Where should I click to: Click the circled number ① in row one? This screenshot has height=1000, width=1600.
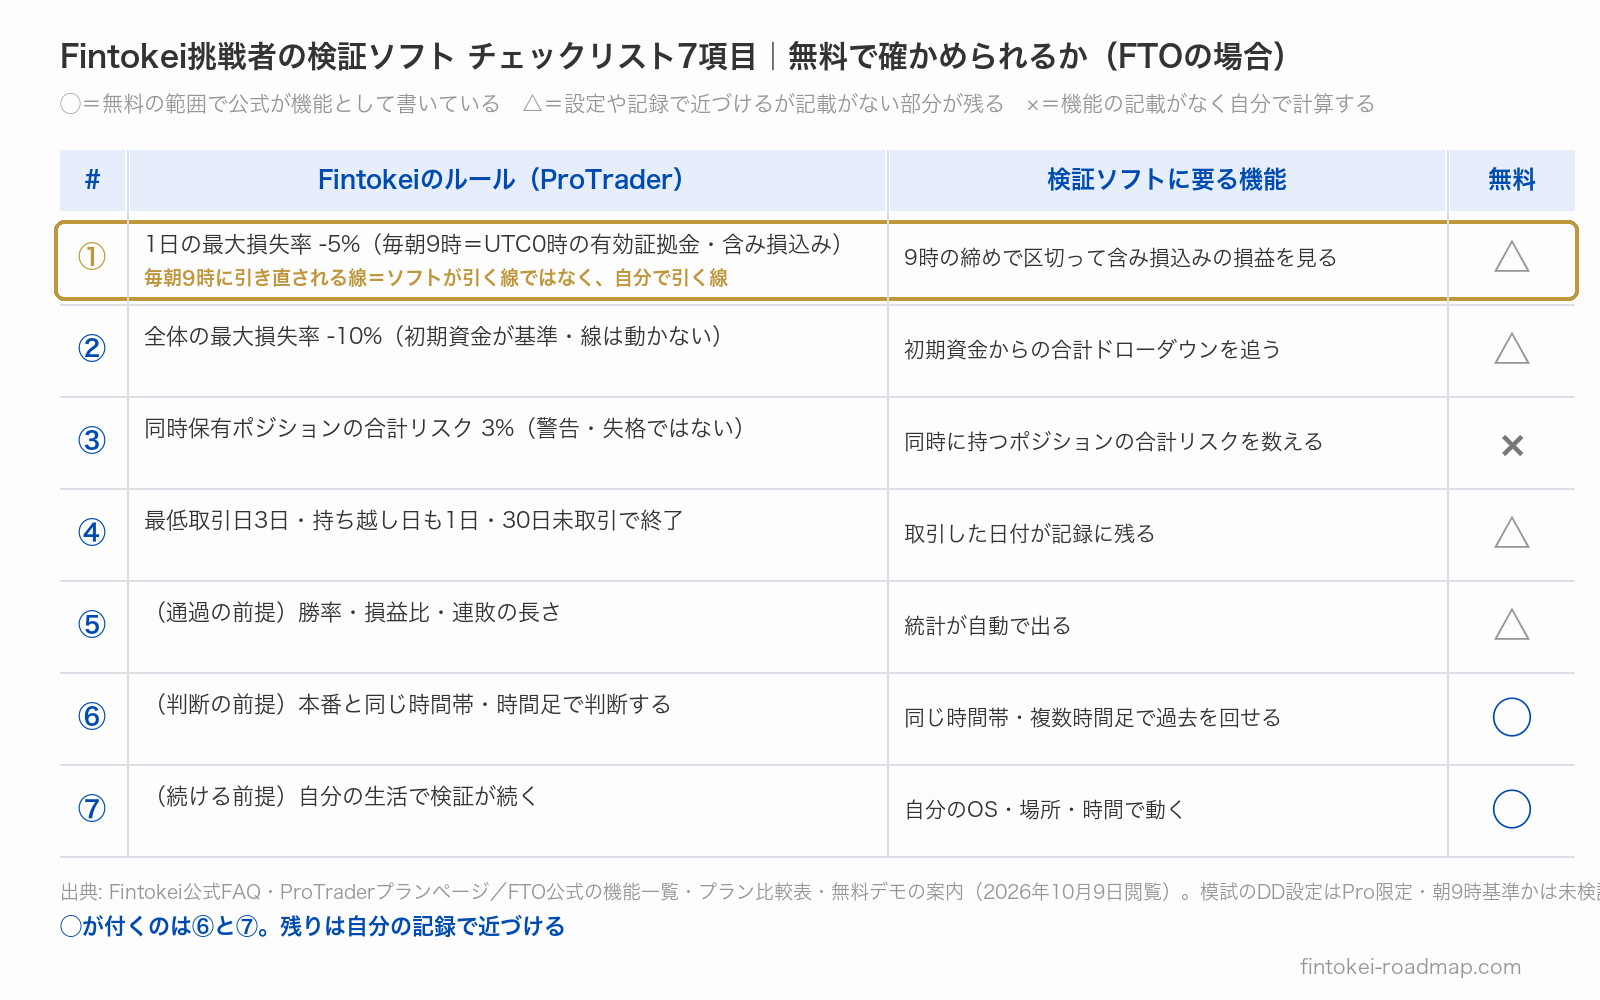tap(92, 257)
